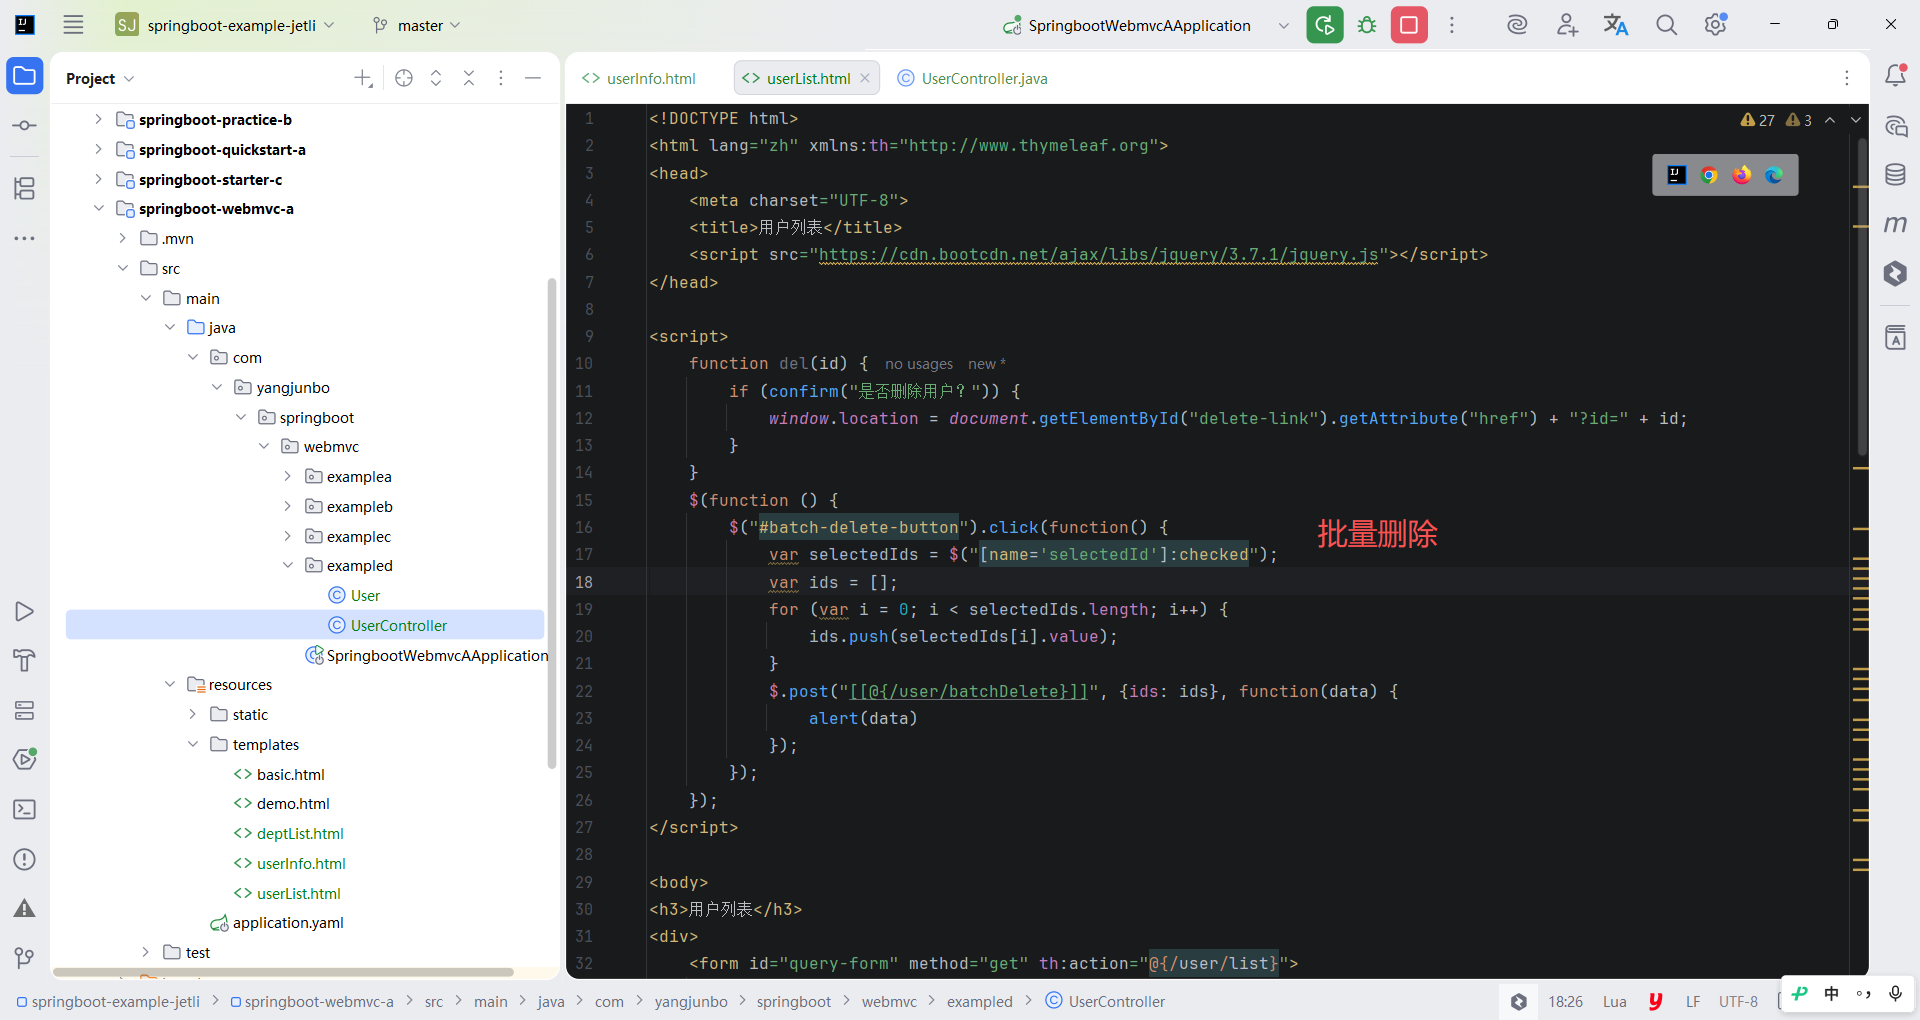The image size is (1920, 1020).
Task: Open the Project view mode dropdown
Action: pos(100,78)
